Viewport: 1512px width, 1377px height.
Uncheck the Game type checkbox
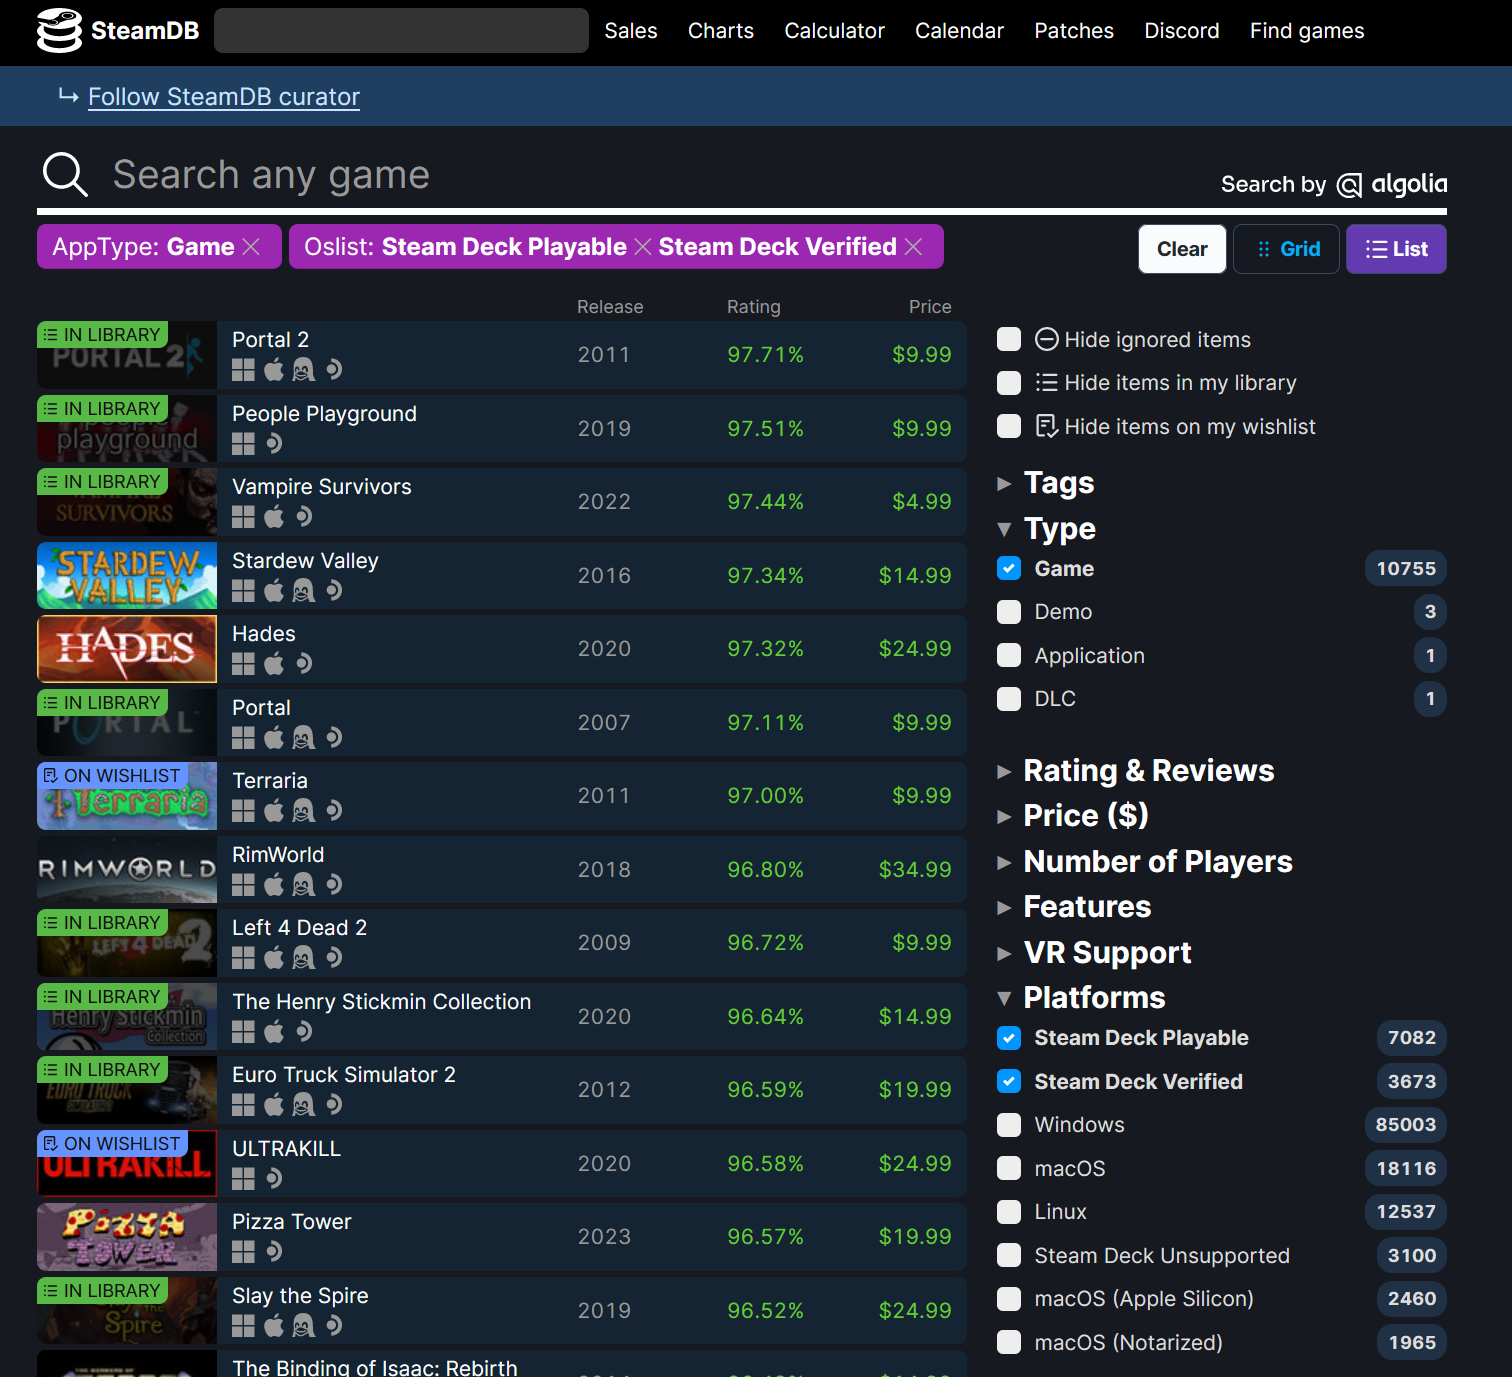pyautogui.click(x=1009, y=568)
